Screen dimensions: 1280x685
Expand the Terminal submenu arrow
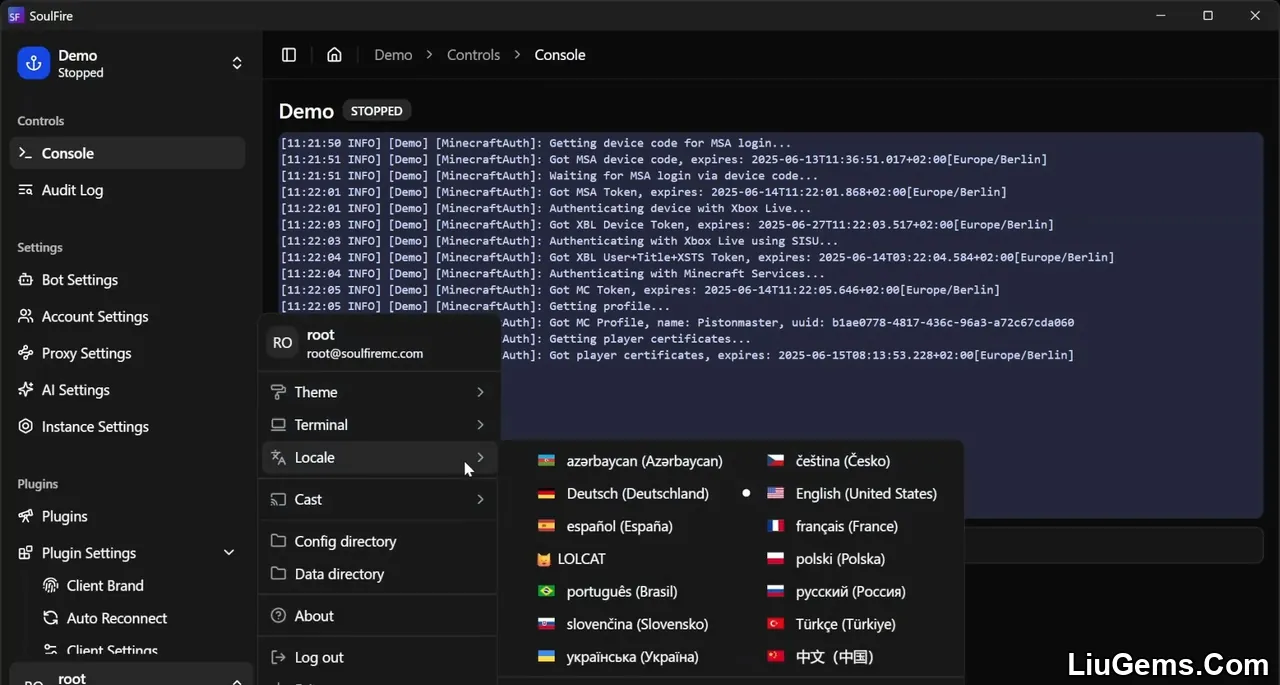pyautogui.click(x=480, y=425)
